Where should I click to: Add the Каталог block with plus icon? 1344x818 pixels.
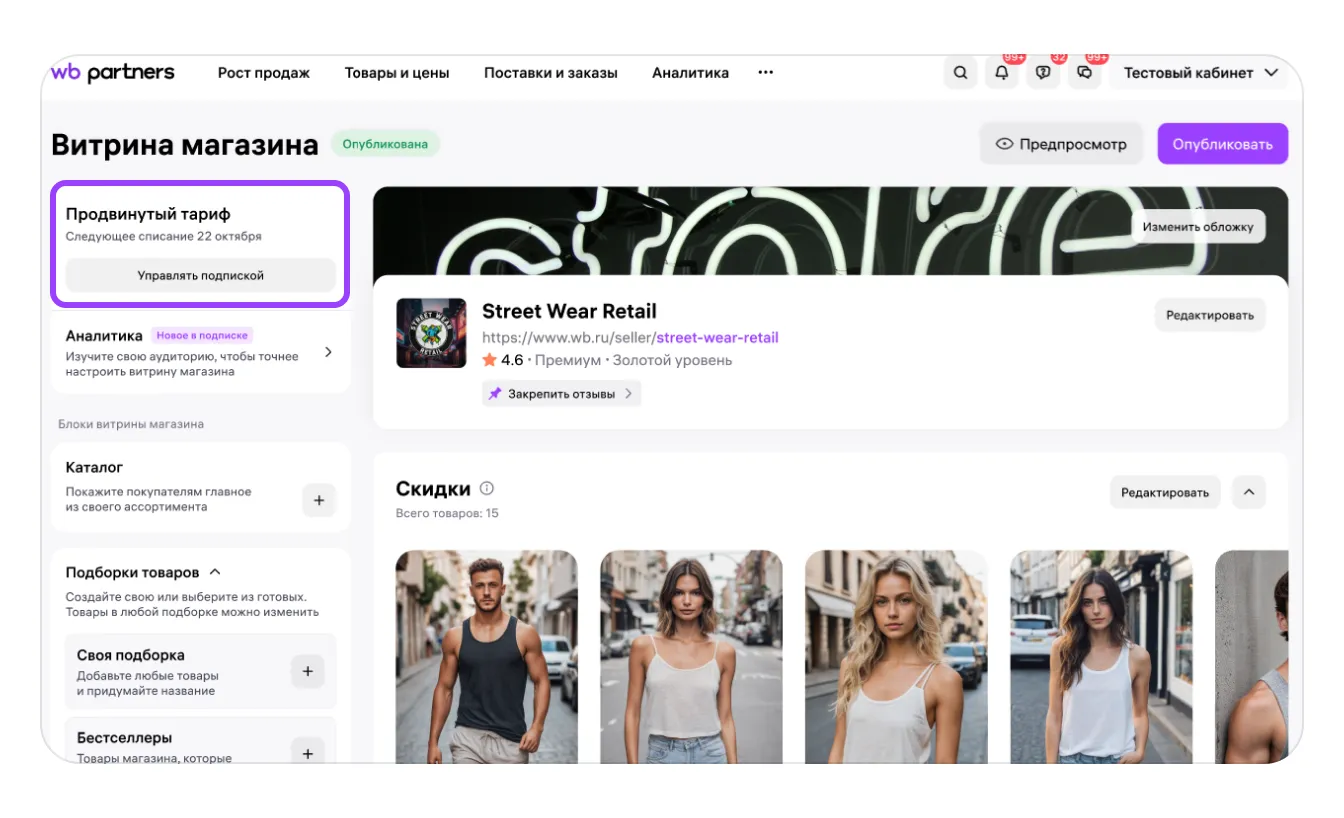coord(319,500)
